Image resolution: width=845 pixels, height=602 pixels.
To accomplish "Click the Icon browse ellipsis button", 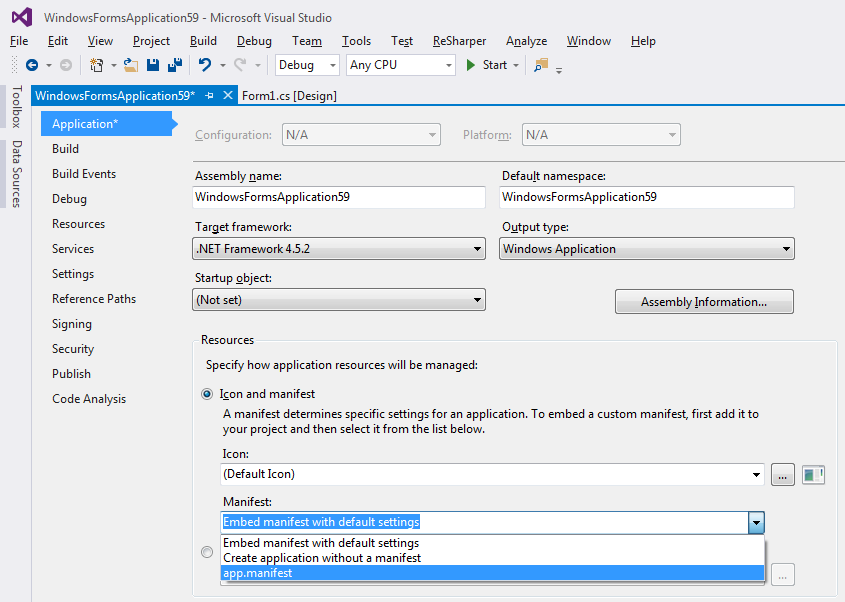I will pyautogui.click(x=782, y=475).
